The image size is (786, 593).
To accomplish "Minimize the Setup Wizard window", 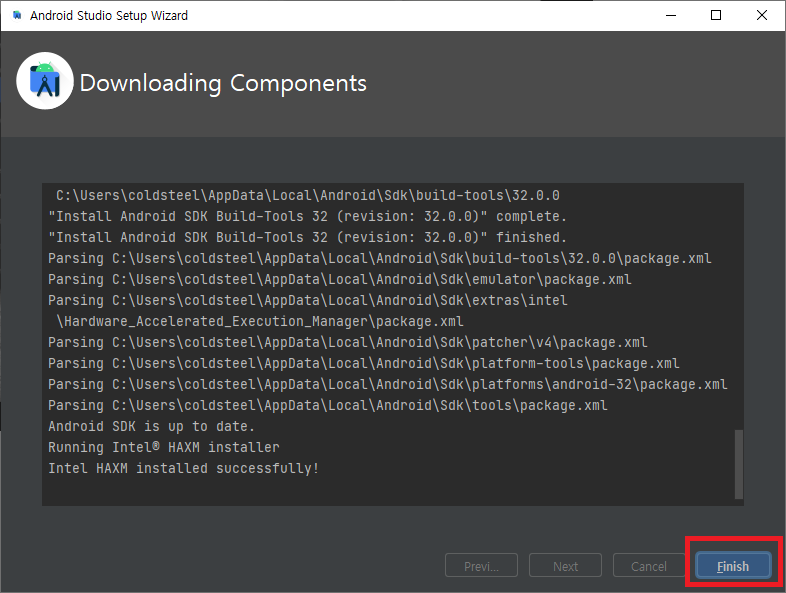I will (671, 16).
